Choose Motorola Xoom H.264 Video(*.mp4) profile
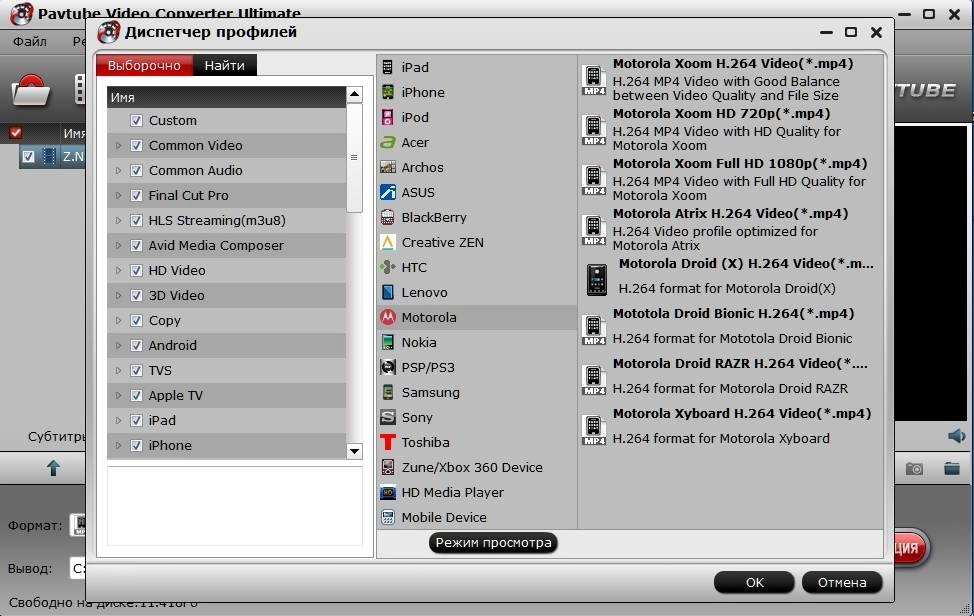 [x=730, y=79]
